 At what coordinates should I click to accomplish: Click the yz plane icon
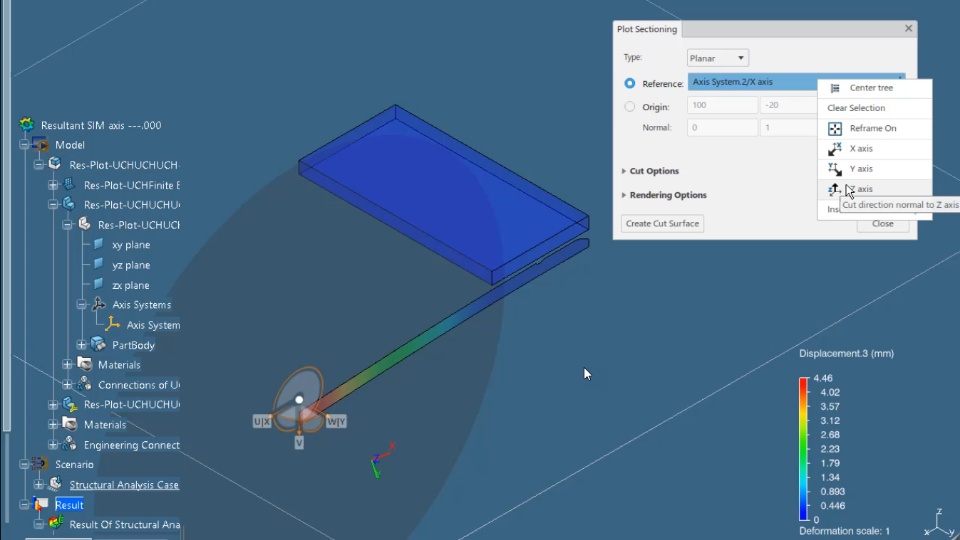tap(98, 264)
